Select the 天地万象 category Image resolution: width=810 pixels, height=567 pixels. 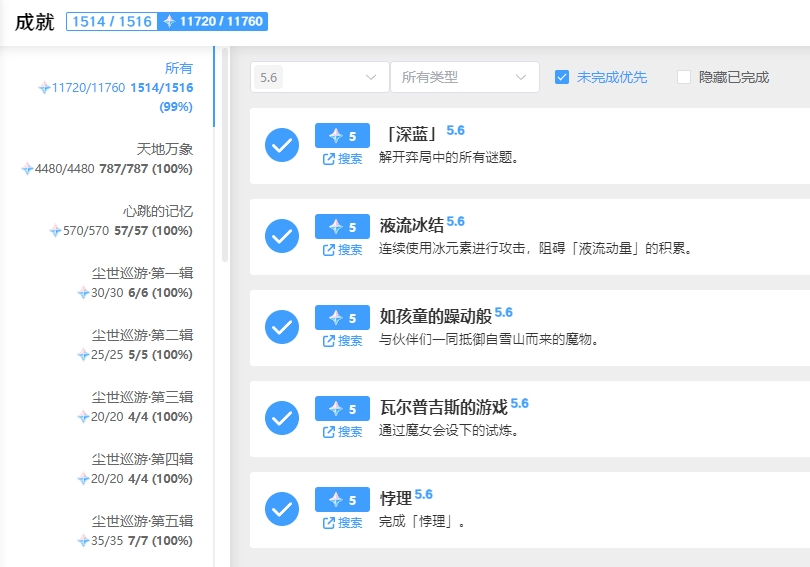coord(106,159)
